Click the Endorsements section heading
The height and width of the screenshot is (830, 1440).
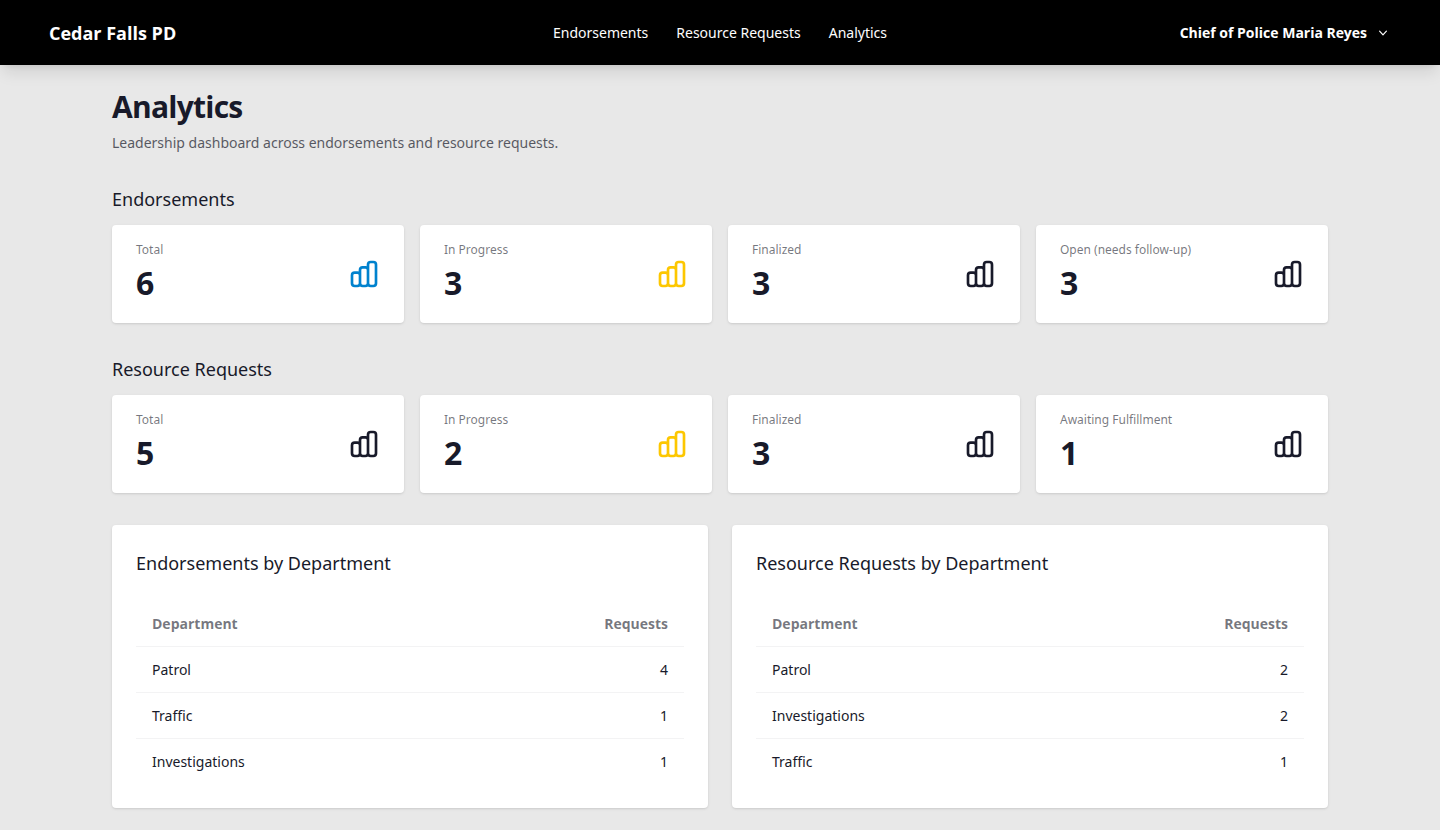click(x=173, y=200)
